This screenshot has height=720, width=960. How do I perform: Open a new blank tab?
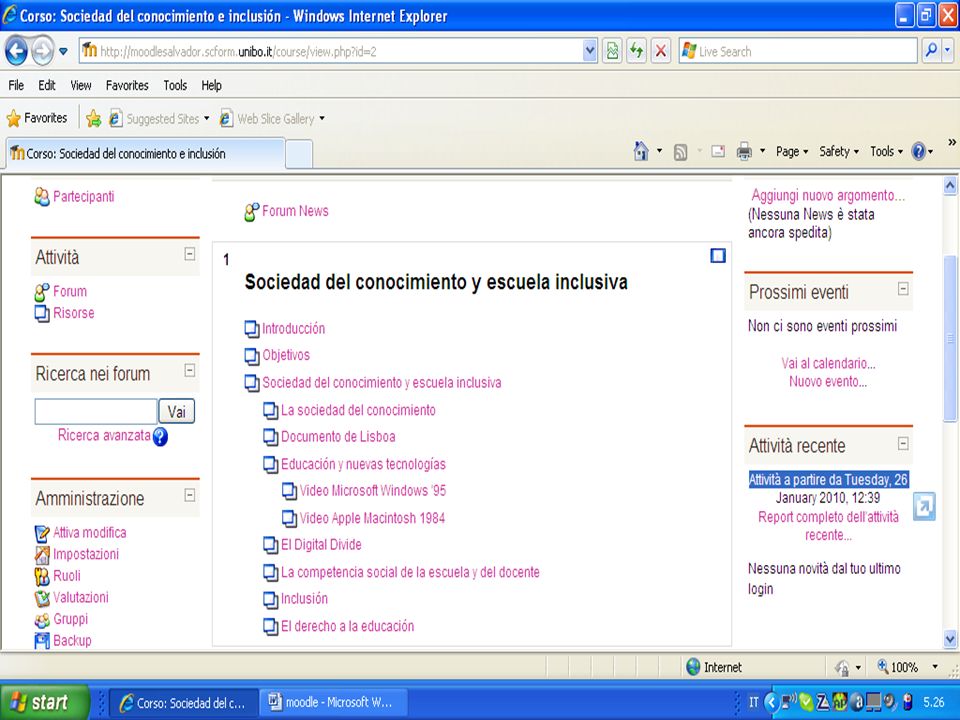point(299,154)
